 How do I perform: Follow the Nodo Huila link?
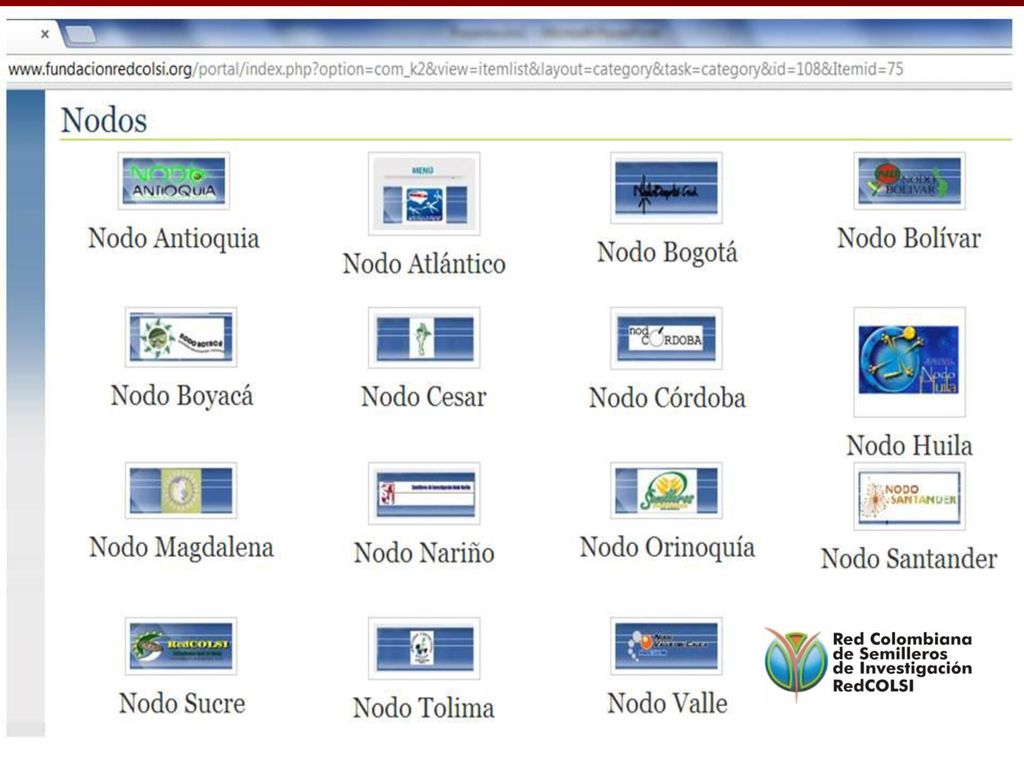[909, 445]
